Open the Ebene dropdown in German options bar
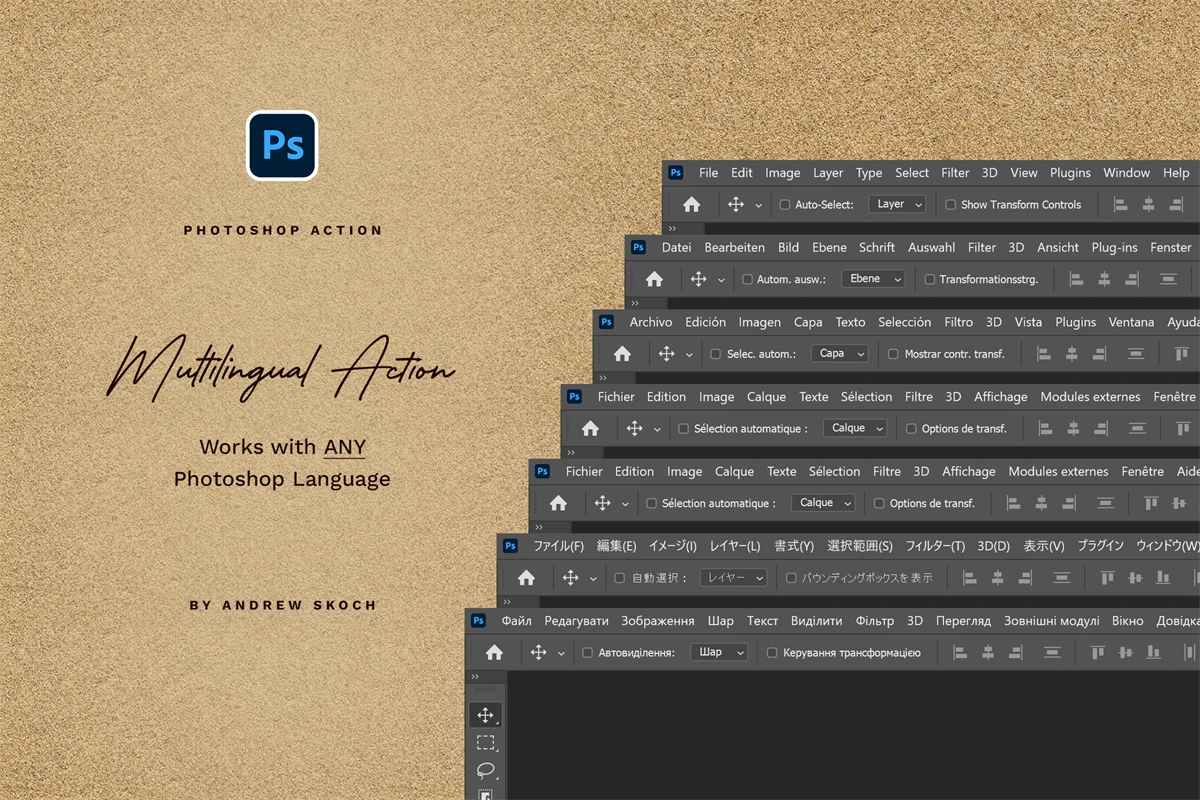This screenshot has height=800, width=1200. coord(873,280)
